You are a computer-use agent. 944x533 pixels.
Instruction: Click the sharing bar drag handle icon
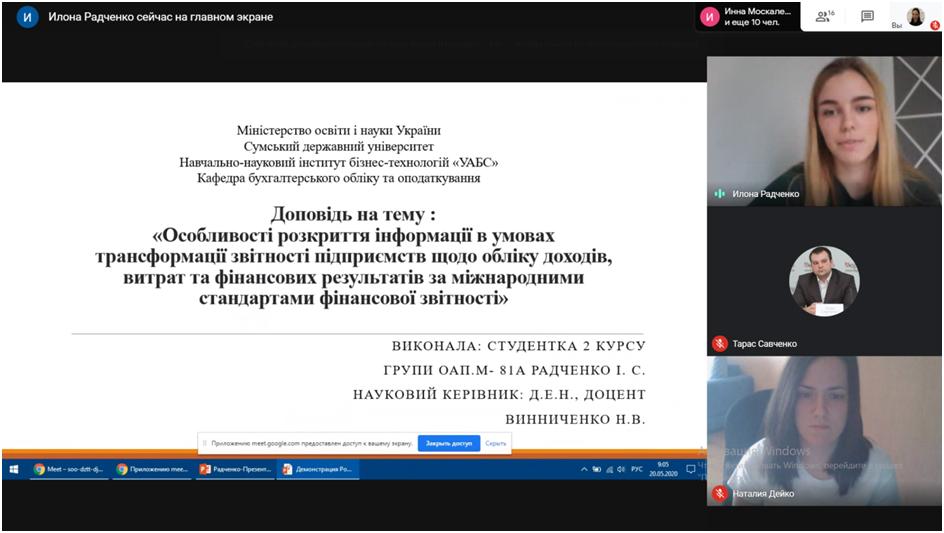[205, 443]
